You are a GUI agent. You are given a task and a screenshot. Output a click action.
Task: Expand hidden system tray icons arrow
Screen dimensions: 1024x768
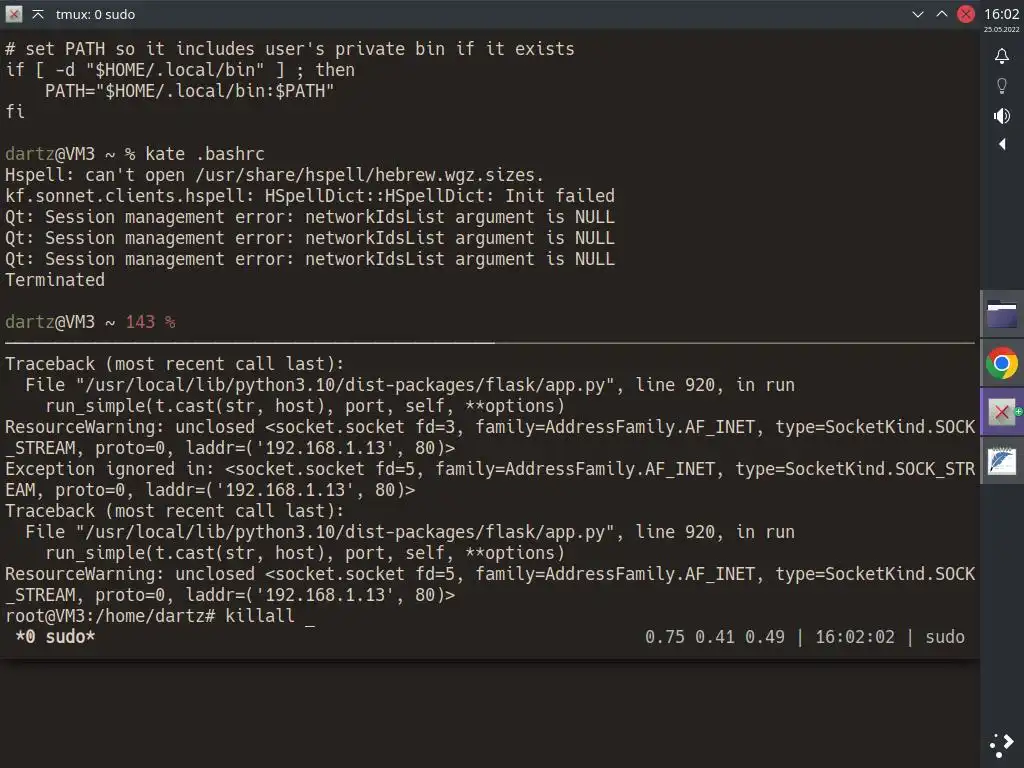click(1002, 144)
